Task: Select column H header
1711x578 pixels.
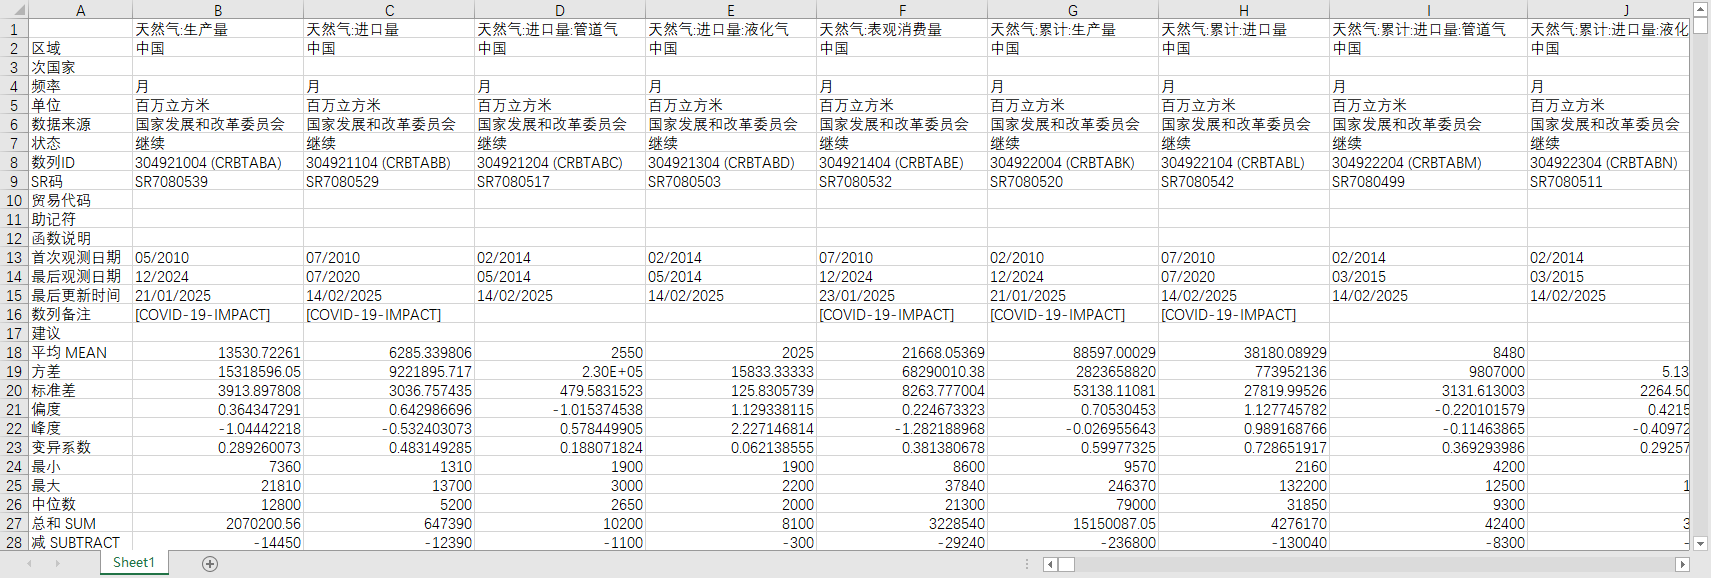Action: tap(1244, 10)
